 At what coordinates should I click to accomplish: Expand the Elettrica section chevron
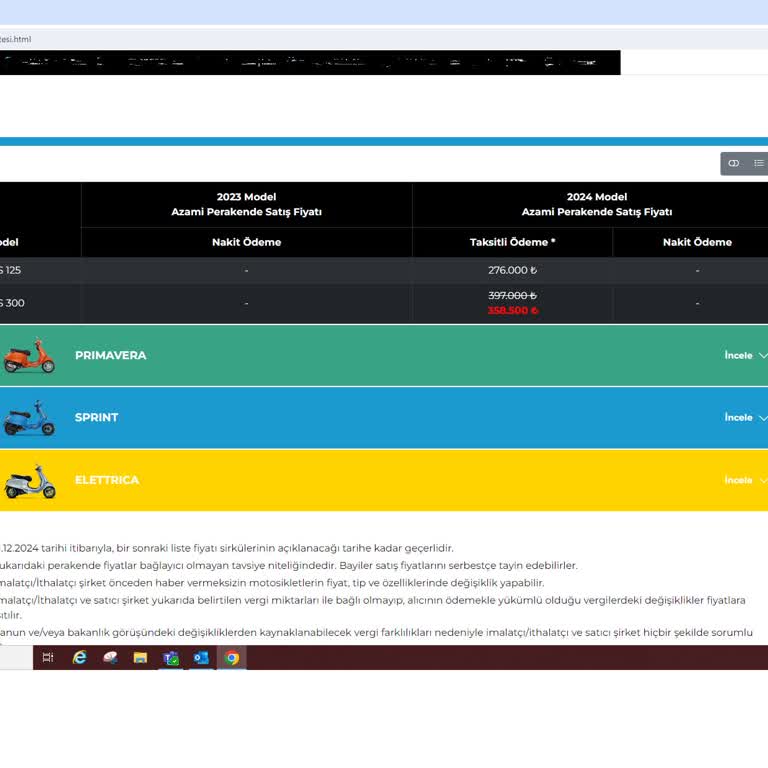[763, 480]
